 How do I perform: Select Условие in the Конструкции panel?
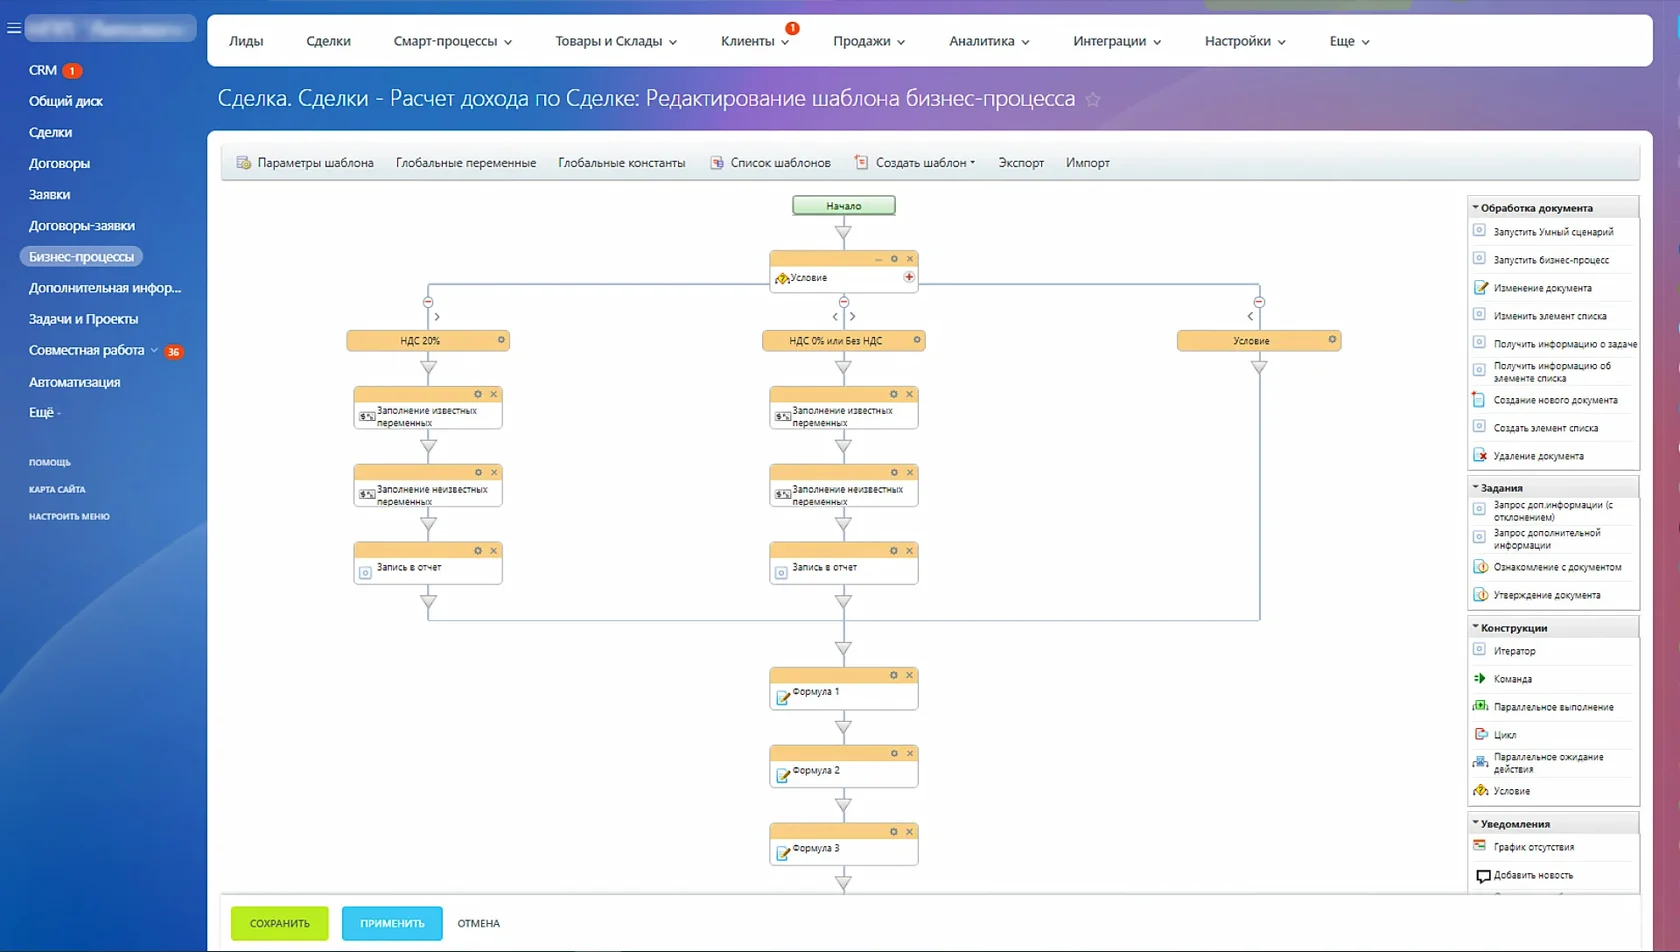[1511, 791]
